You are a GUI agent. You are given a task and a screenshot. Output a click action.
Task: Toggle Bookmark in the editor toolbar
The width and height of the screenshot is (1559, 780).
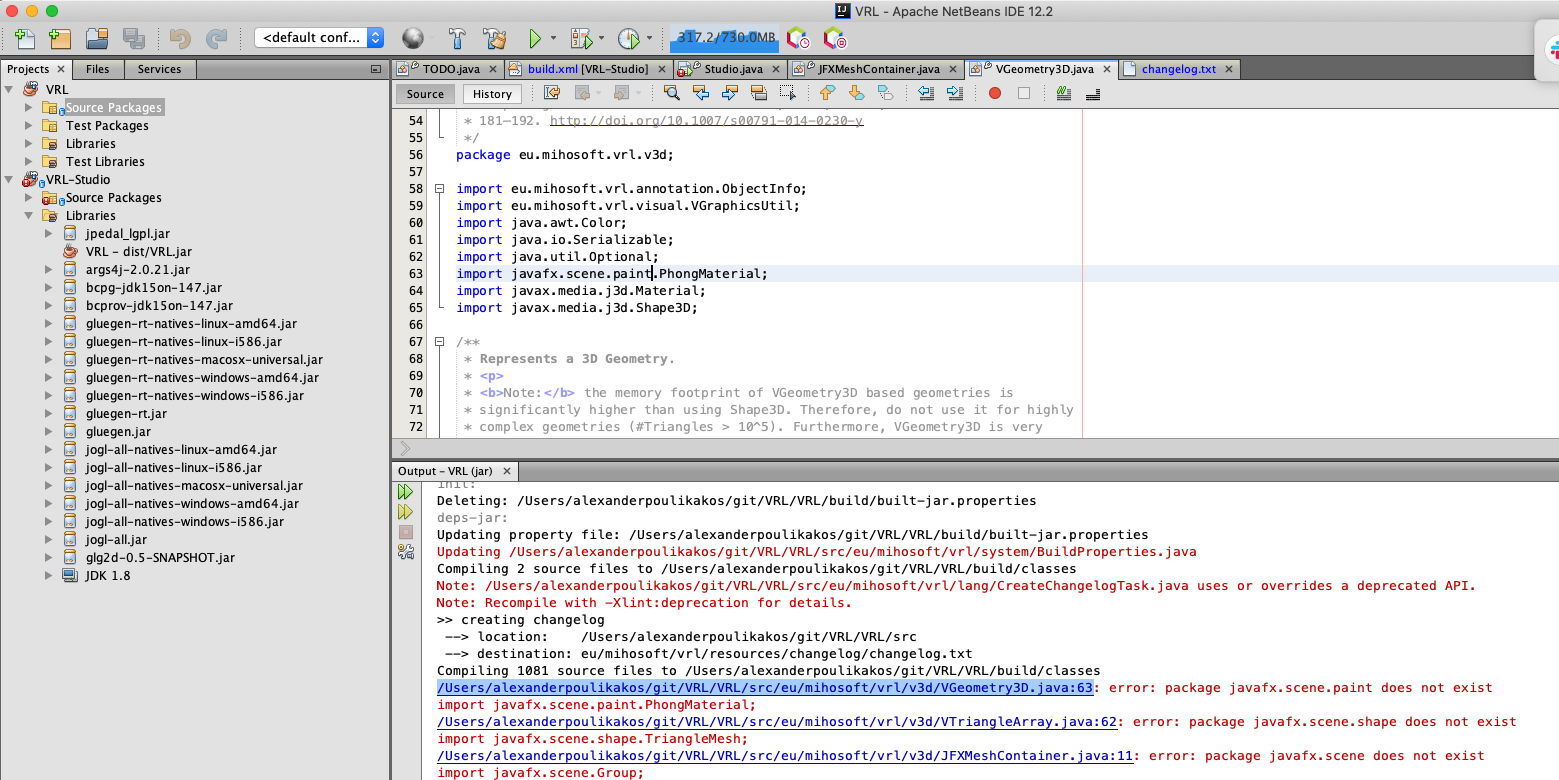pyautogui.click(x=885, y=93)
